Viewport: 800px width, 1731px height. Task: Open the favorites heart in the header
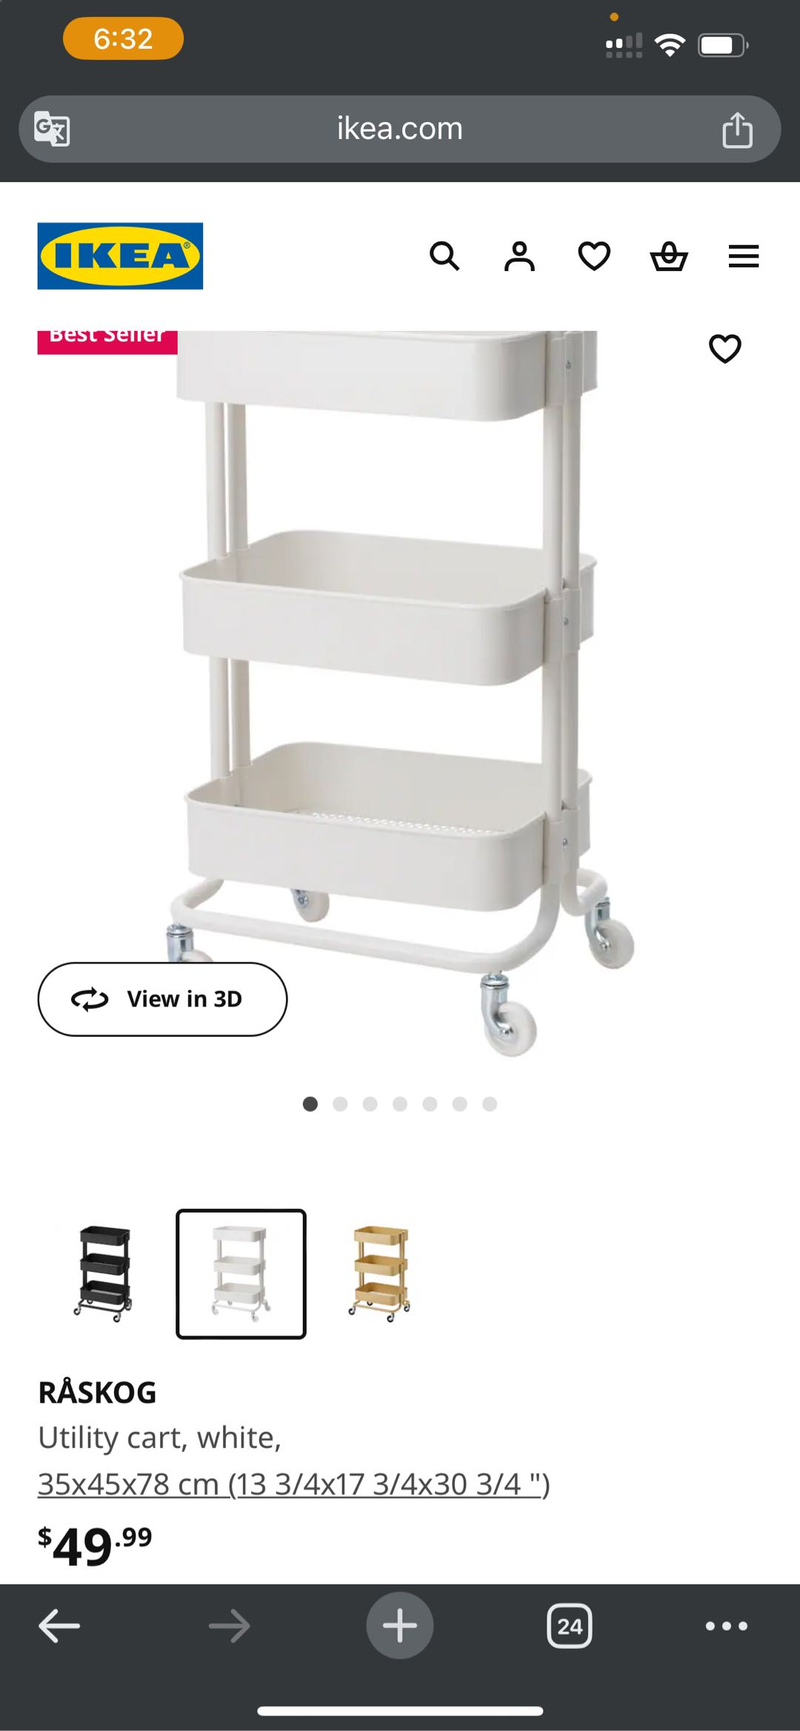point(594,257)
